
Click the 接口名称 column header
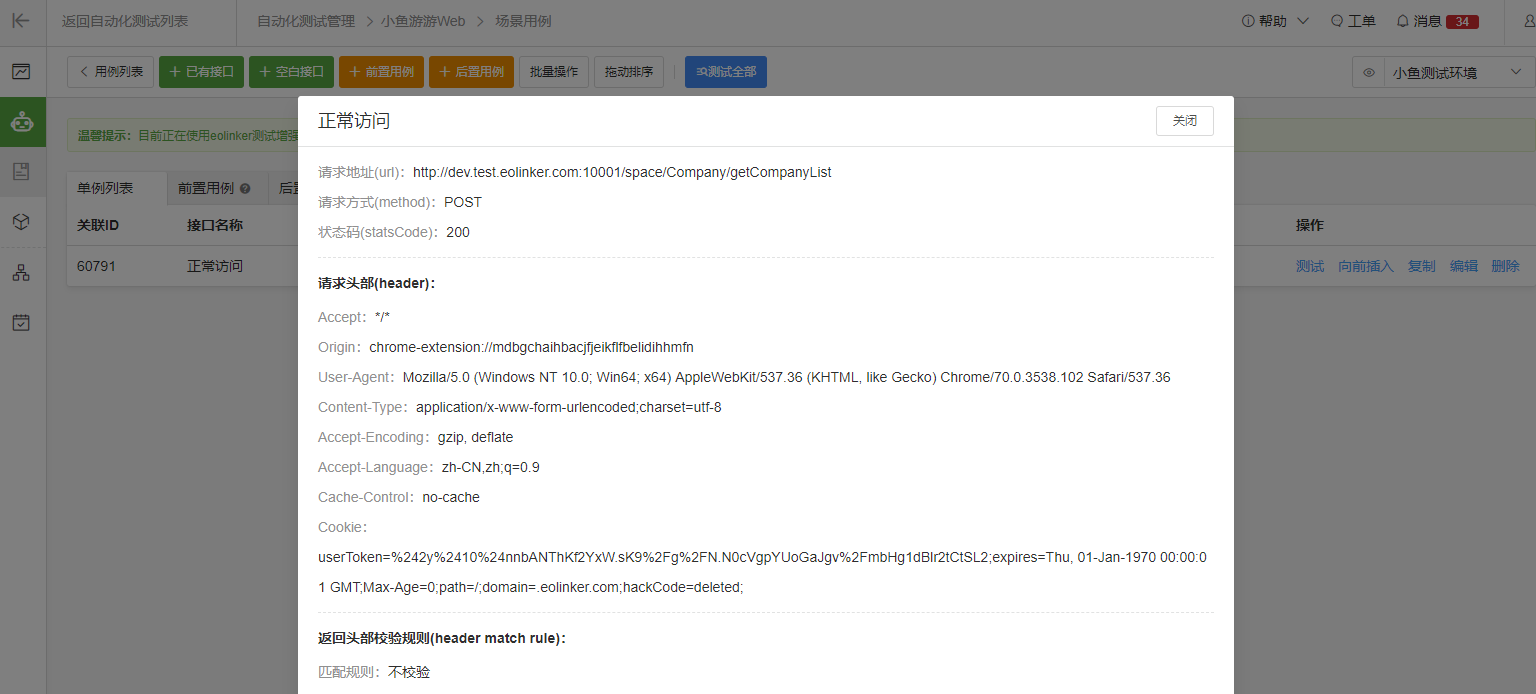(215, 225)
